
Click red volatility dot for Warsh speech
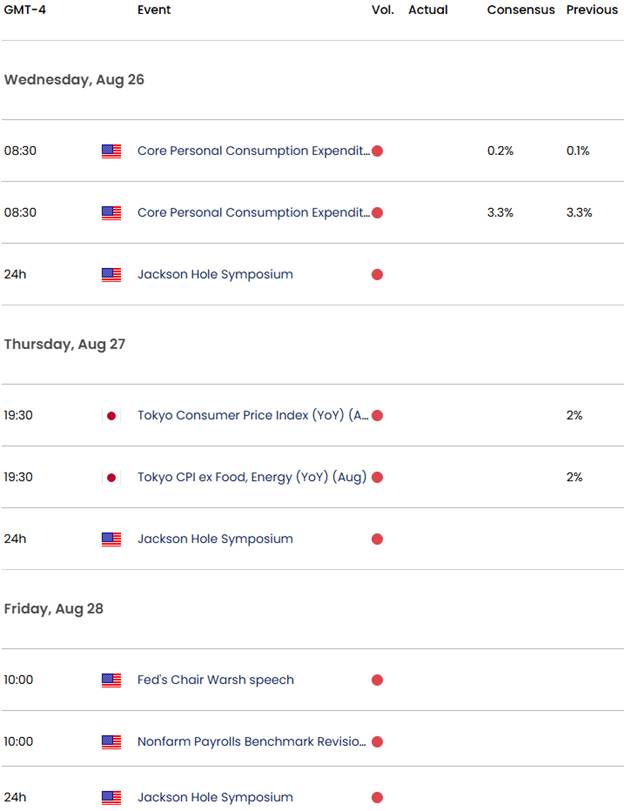click(377, 680)
